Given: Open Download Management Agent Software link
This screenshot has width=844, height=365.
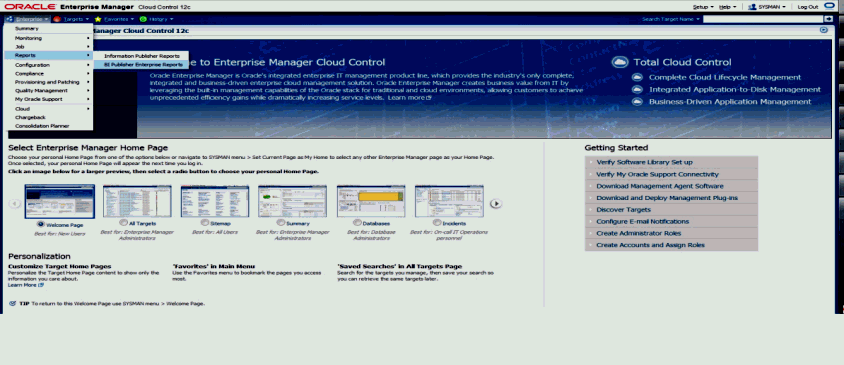Looking at the screenshot, I should [660, 186].
